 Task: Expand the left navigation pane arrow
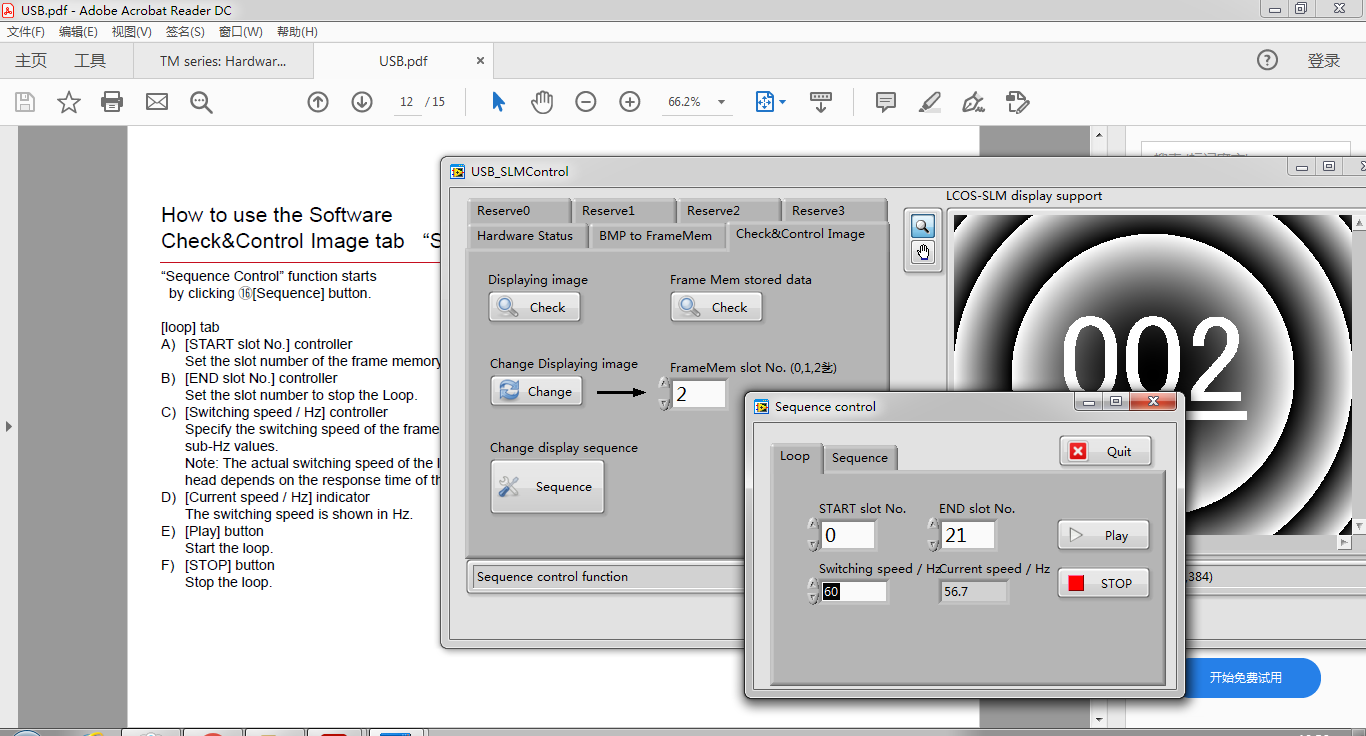(9, 426)
